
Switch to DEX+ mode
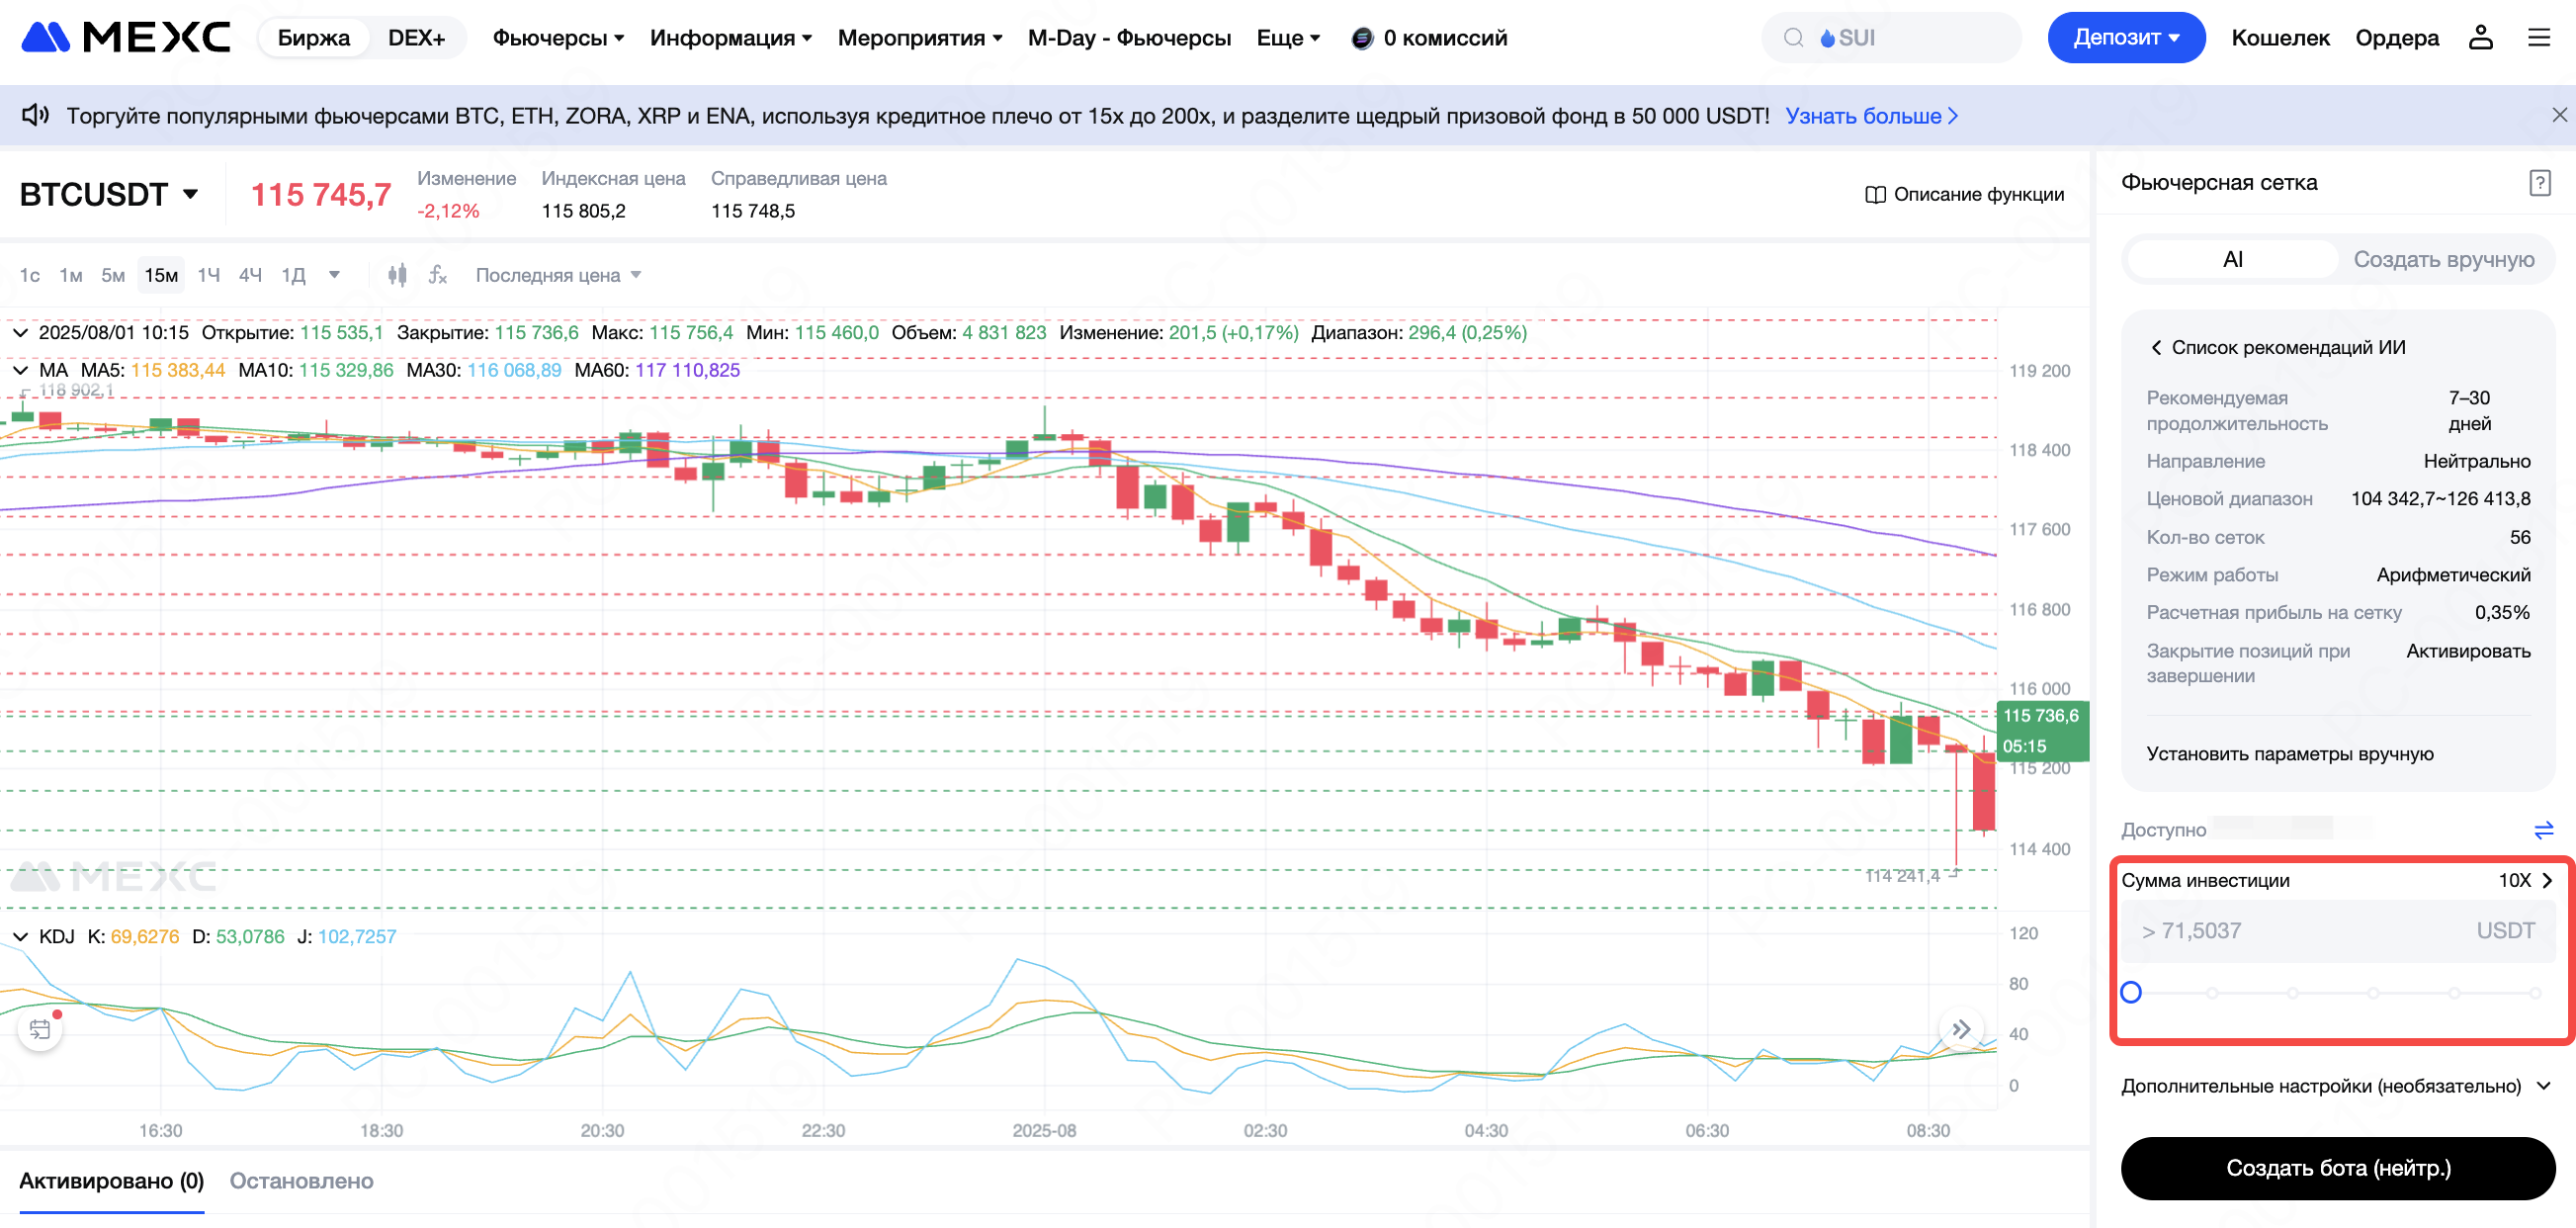pyautogui.click(x=416, y=38)
